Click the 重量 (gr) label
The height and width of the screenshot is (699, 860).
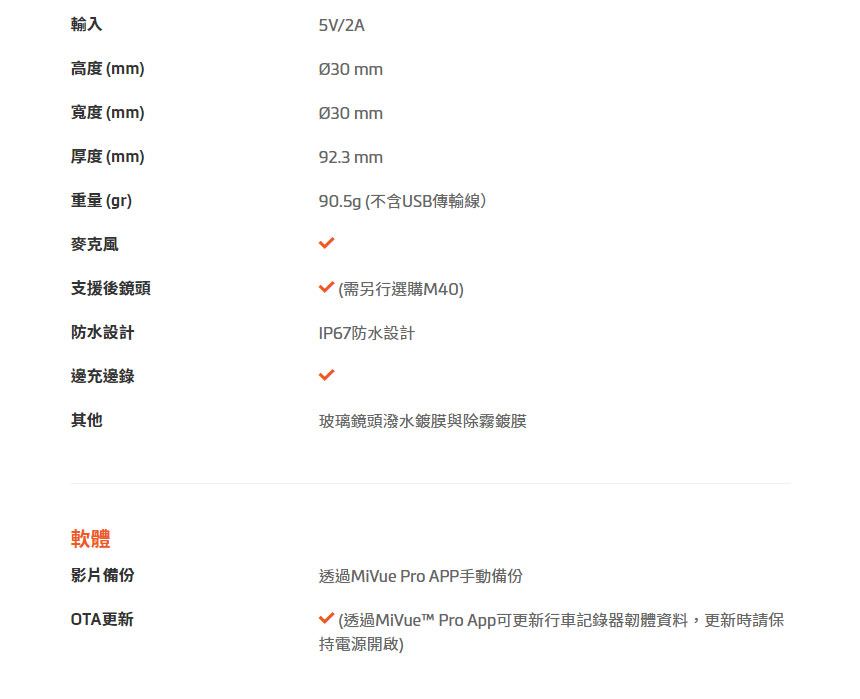(101, 201)
